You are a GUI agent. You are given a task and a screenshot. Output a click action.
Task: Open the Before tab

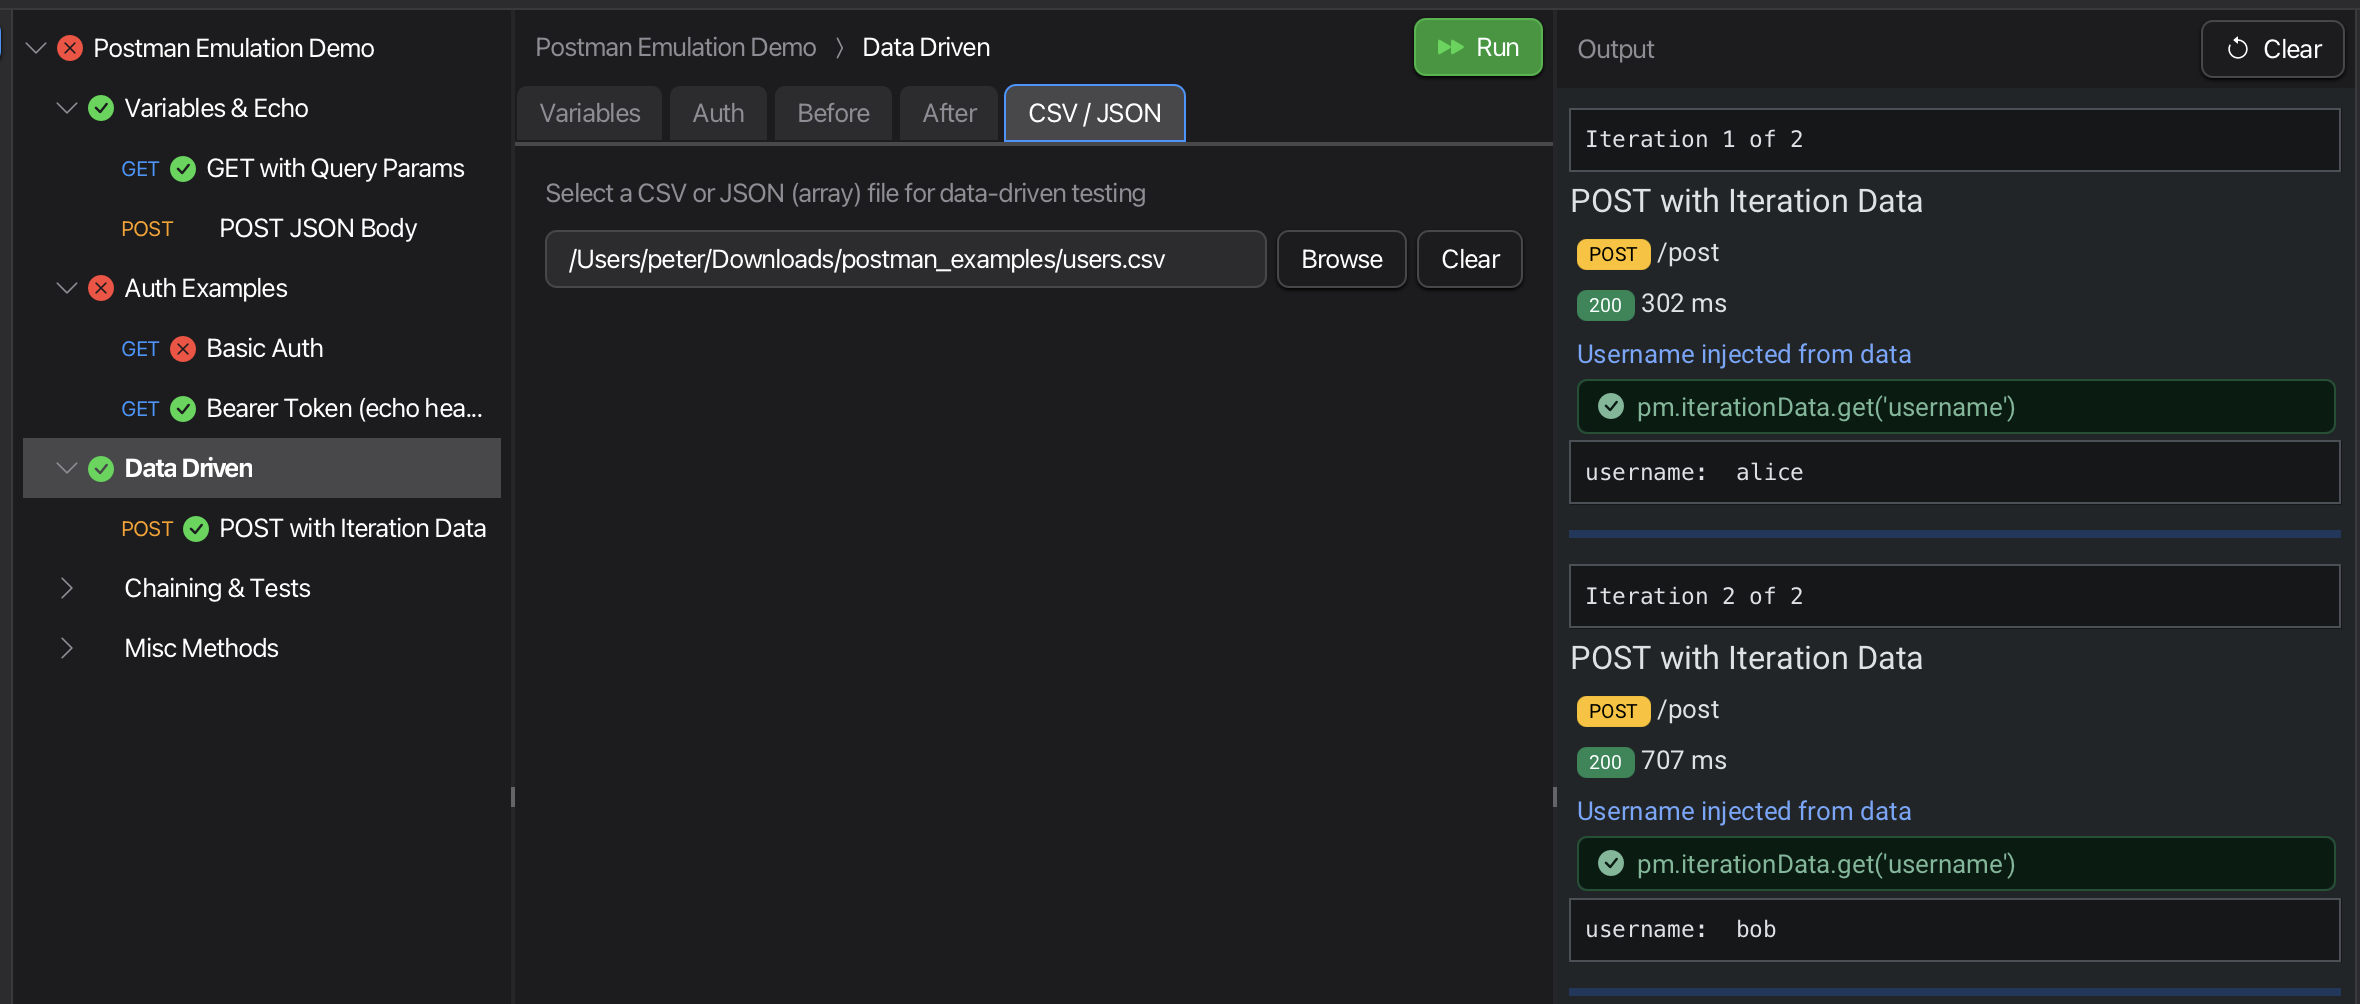(x=832, y=113)
